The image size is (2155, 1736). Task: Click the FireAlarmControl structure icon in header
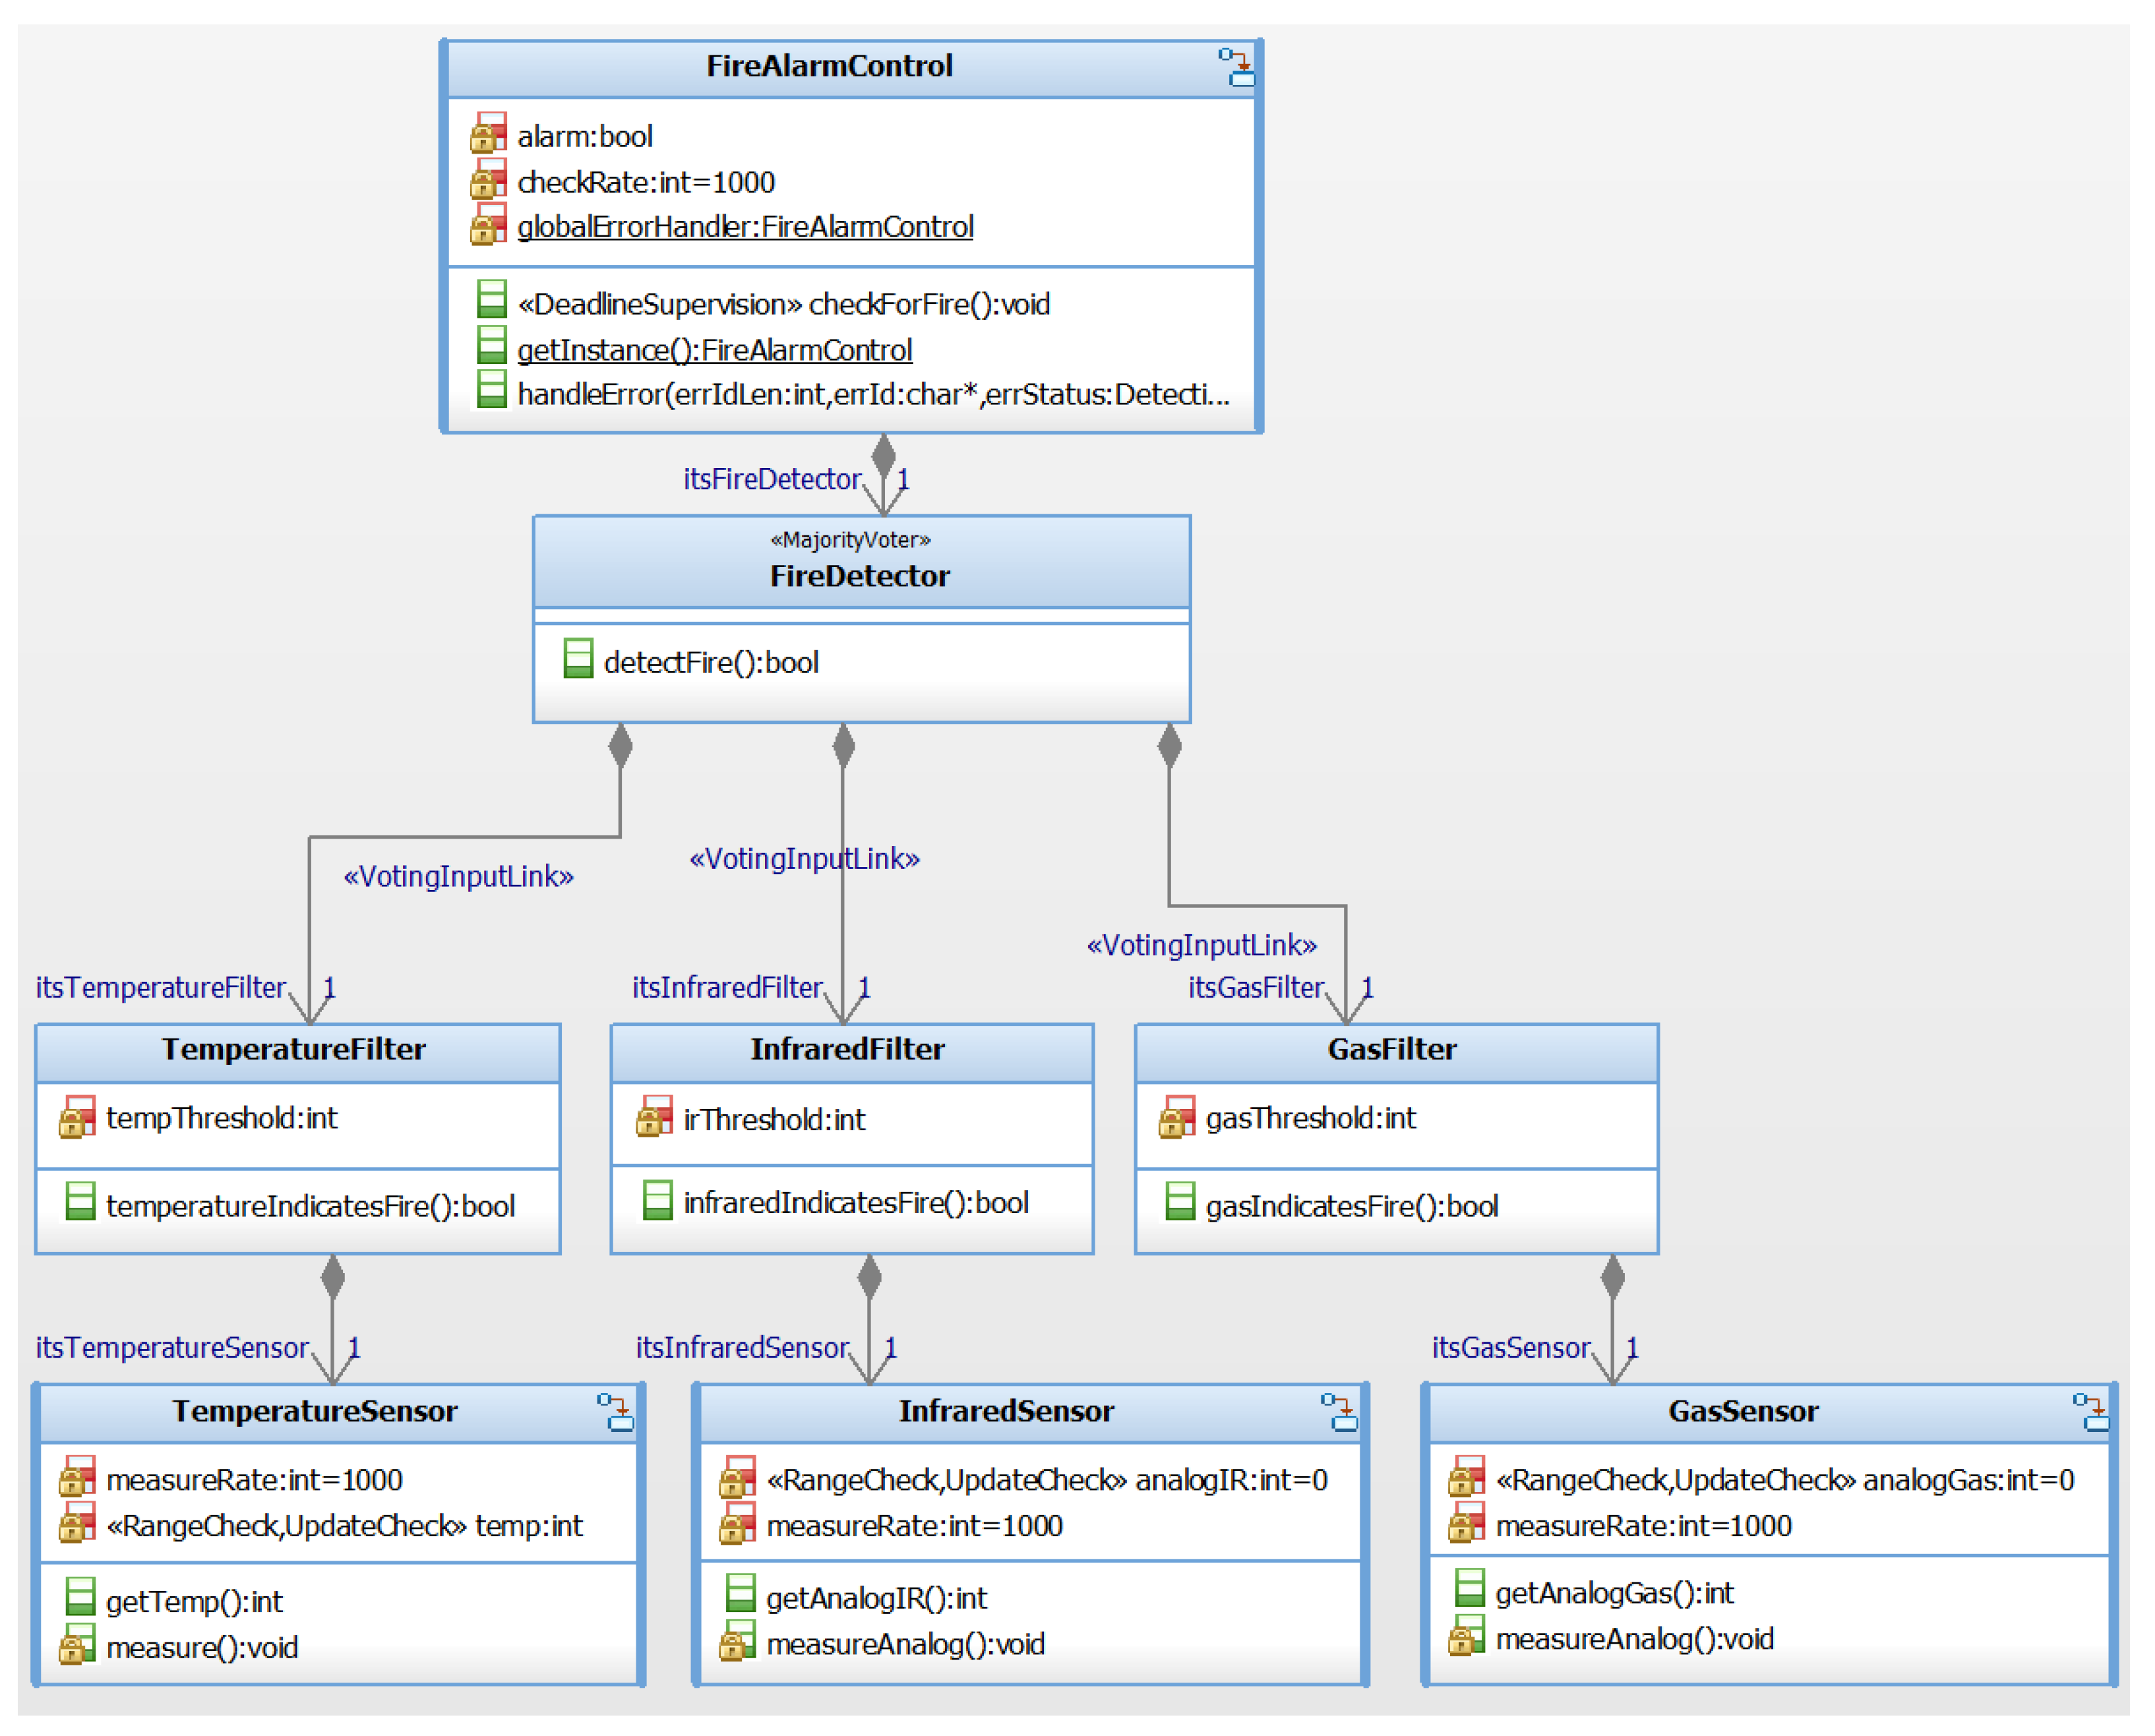click(1236, 68)
